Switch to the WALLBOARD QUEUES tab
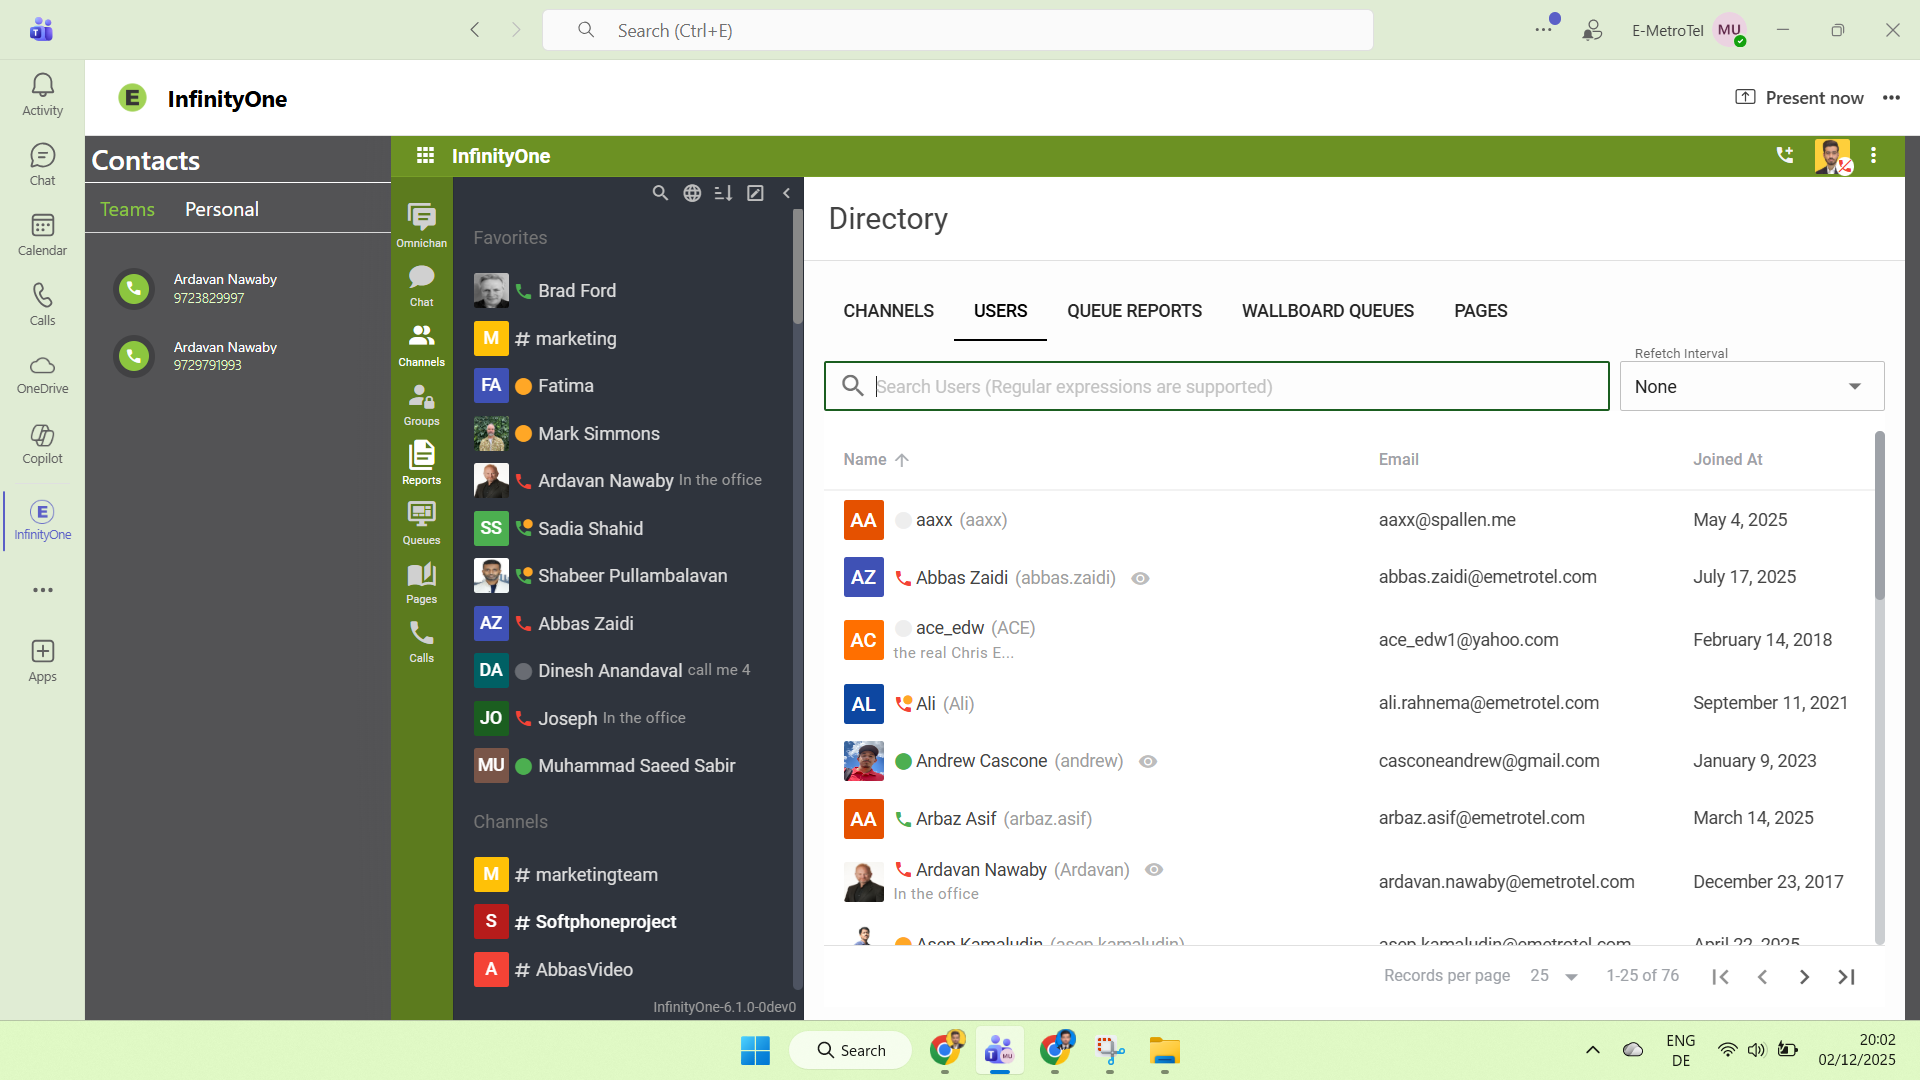 (1327, 311)
